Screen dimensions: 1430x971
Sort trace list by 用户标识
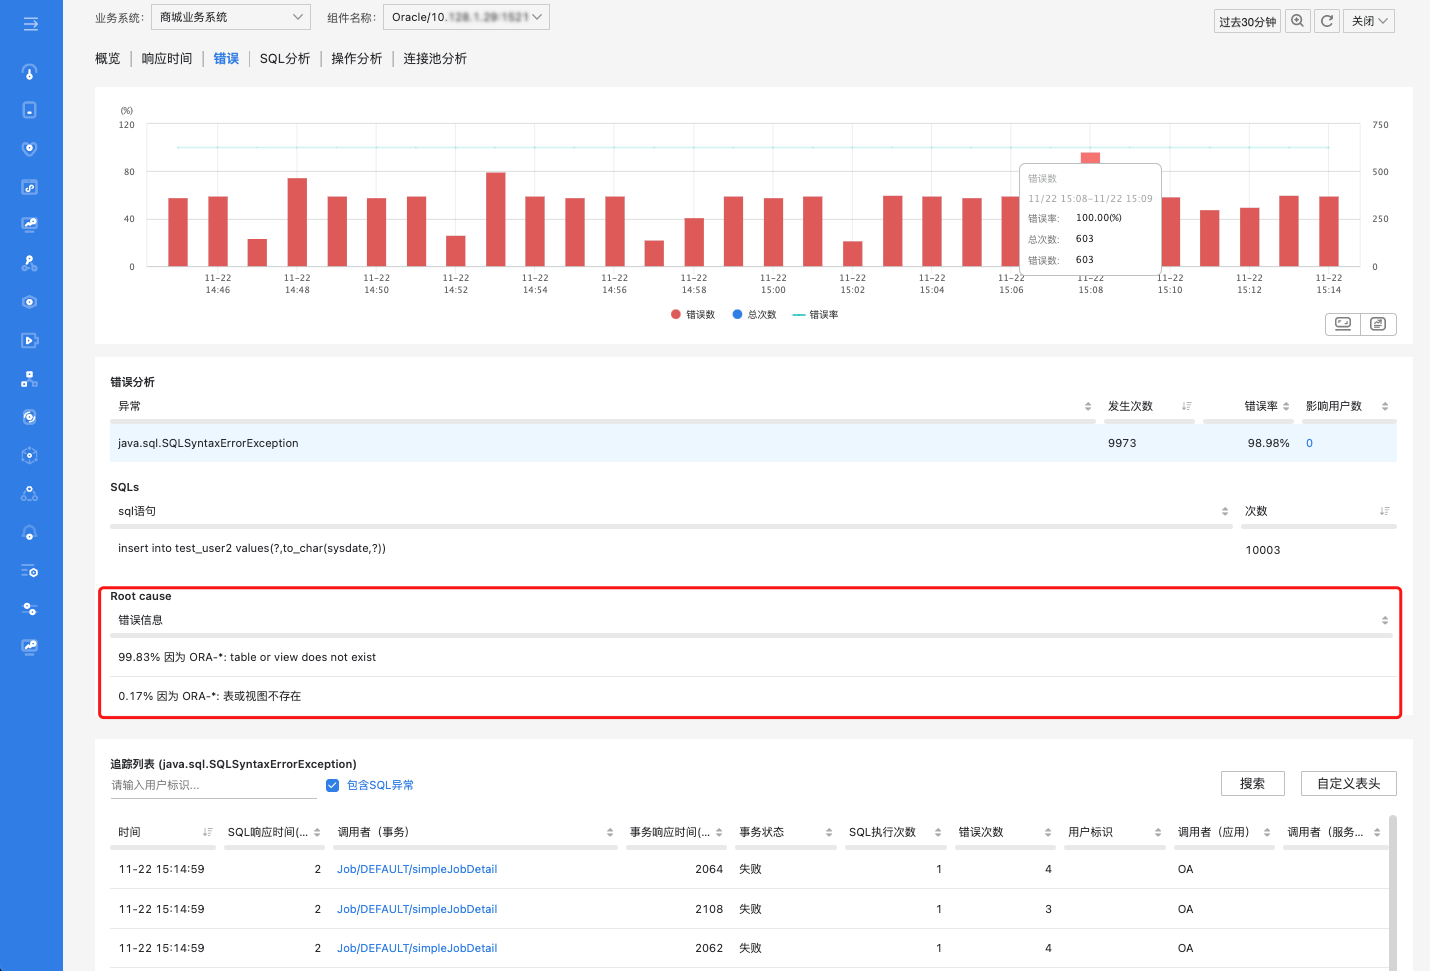pos(1158,832)
